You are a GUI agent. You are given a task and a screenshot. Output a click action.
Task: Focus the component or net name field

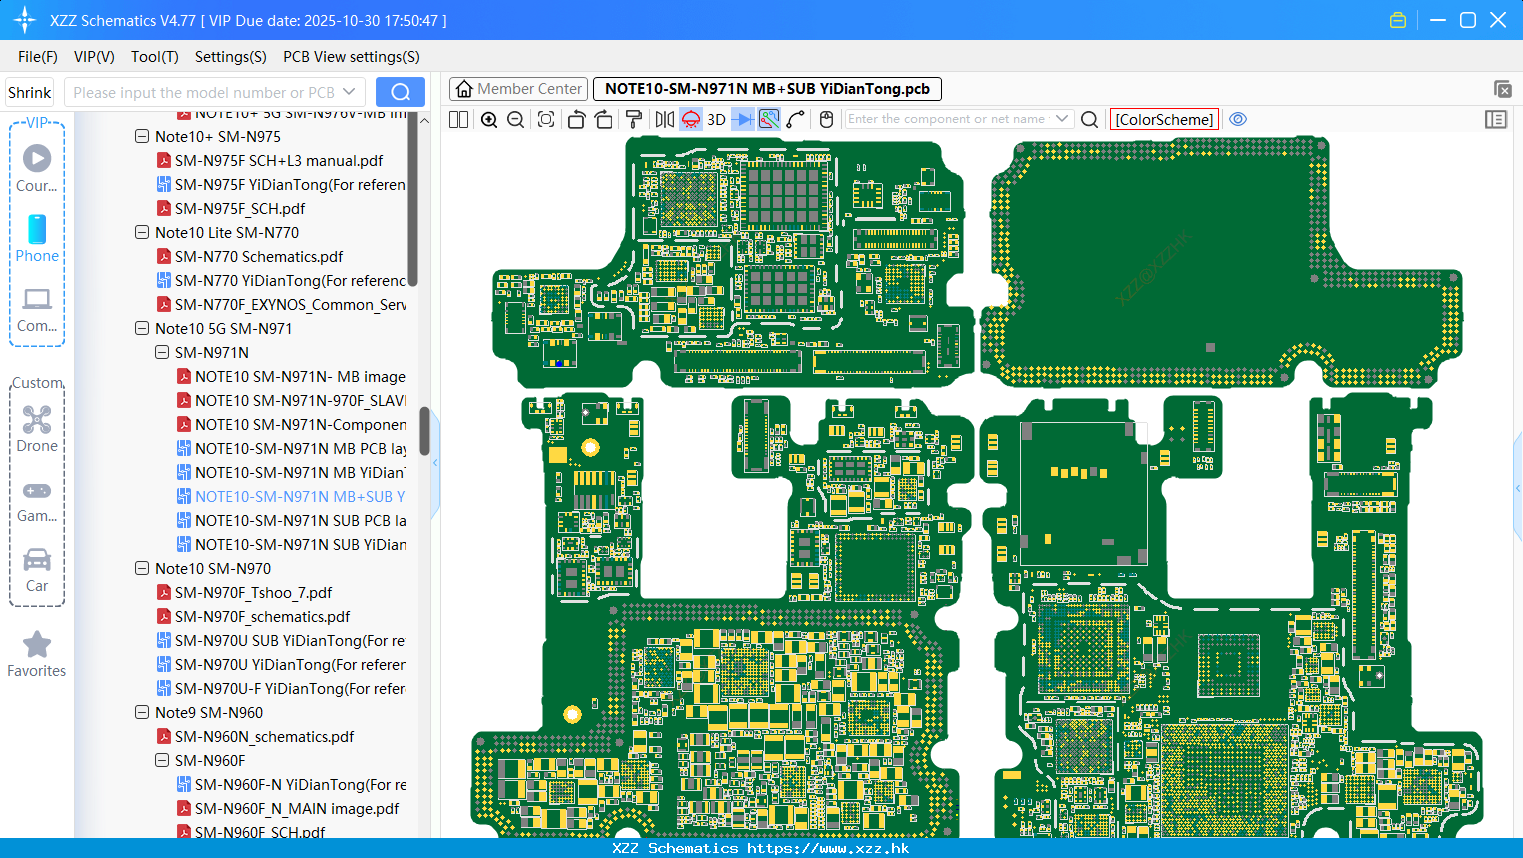pyautogui.click(x=948, y=119)
